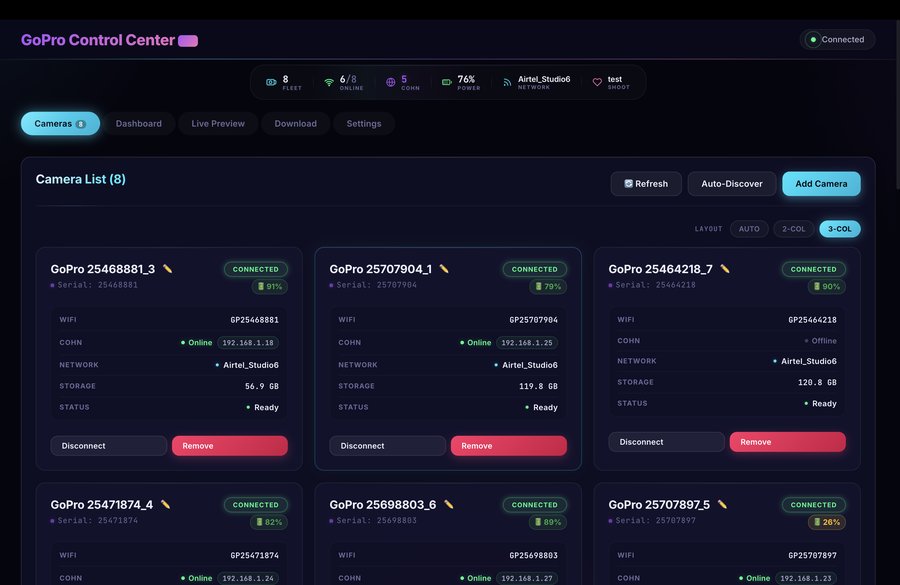Click WiFi name GP25707904
This screenshot has height=585, width=900.
pyautogui.click(x=533, y=320)
